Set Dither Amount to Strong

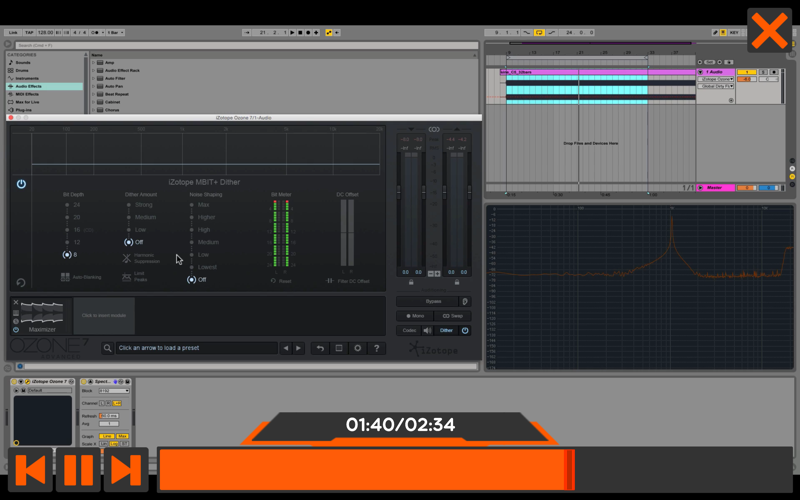[140, 205]
